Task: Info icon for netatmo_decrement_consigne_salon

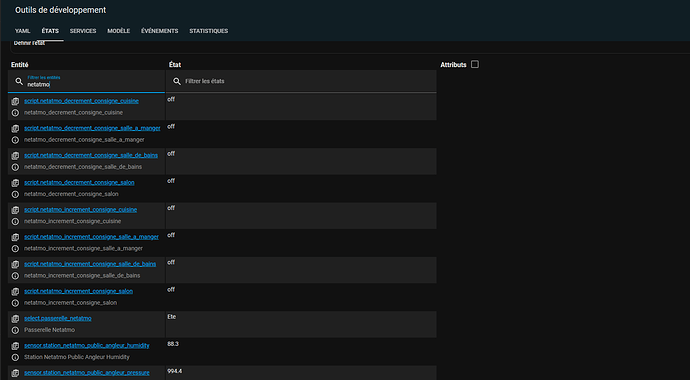Action: coord(15,194)
